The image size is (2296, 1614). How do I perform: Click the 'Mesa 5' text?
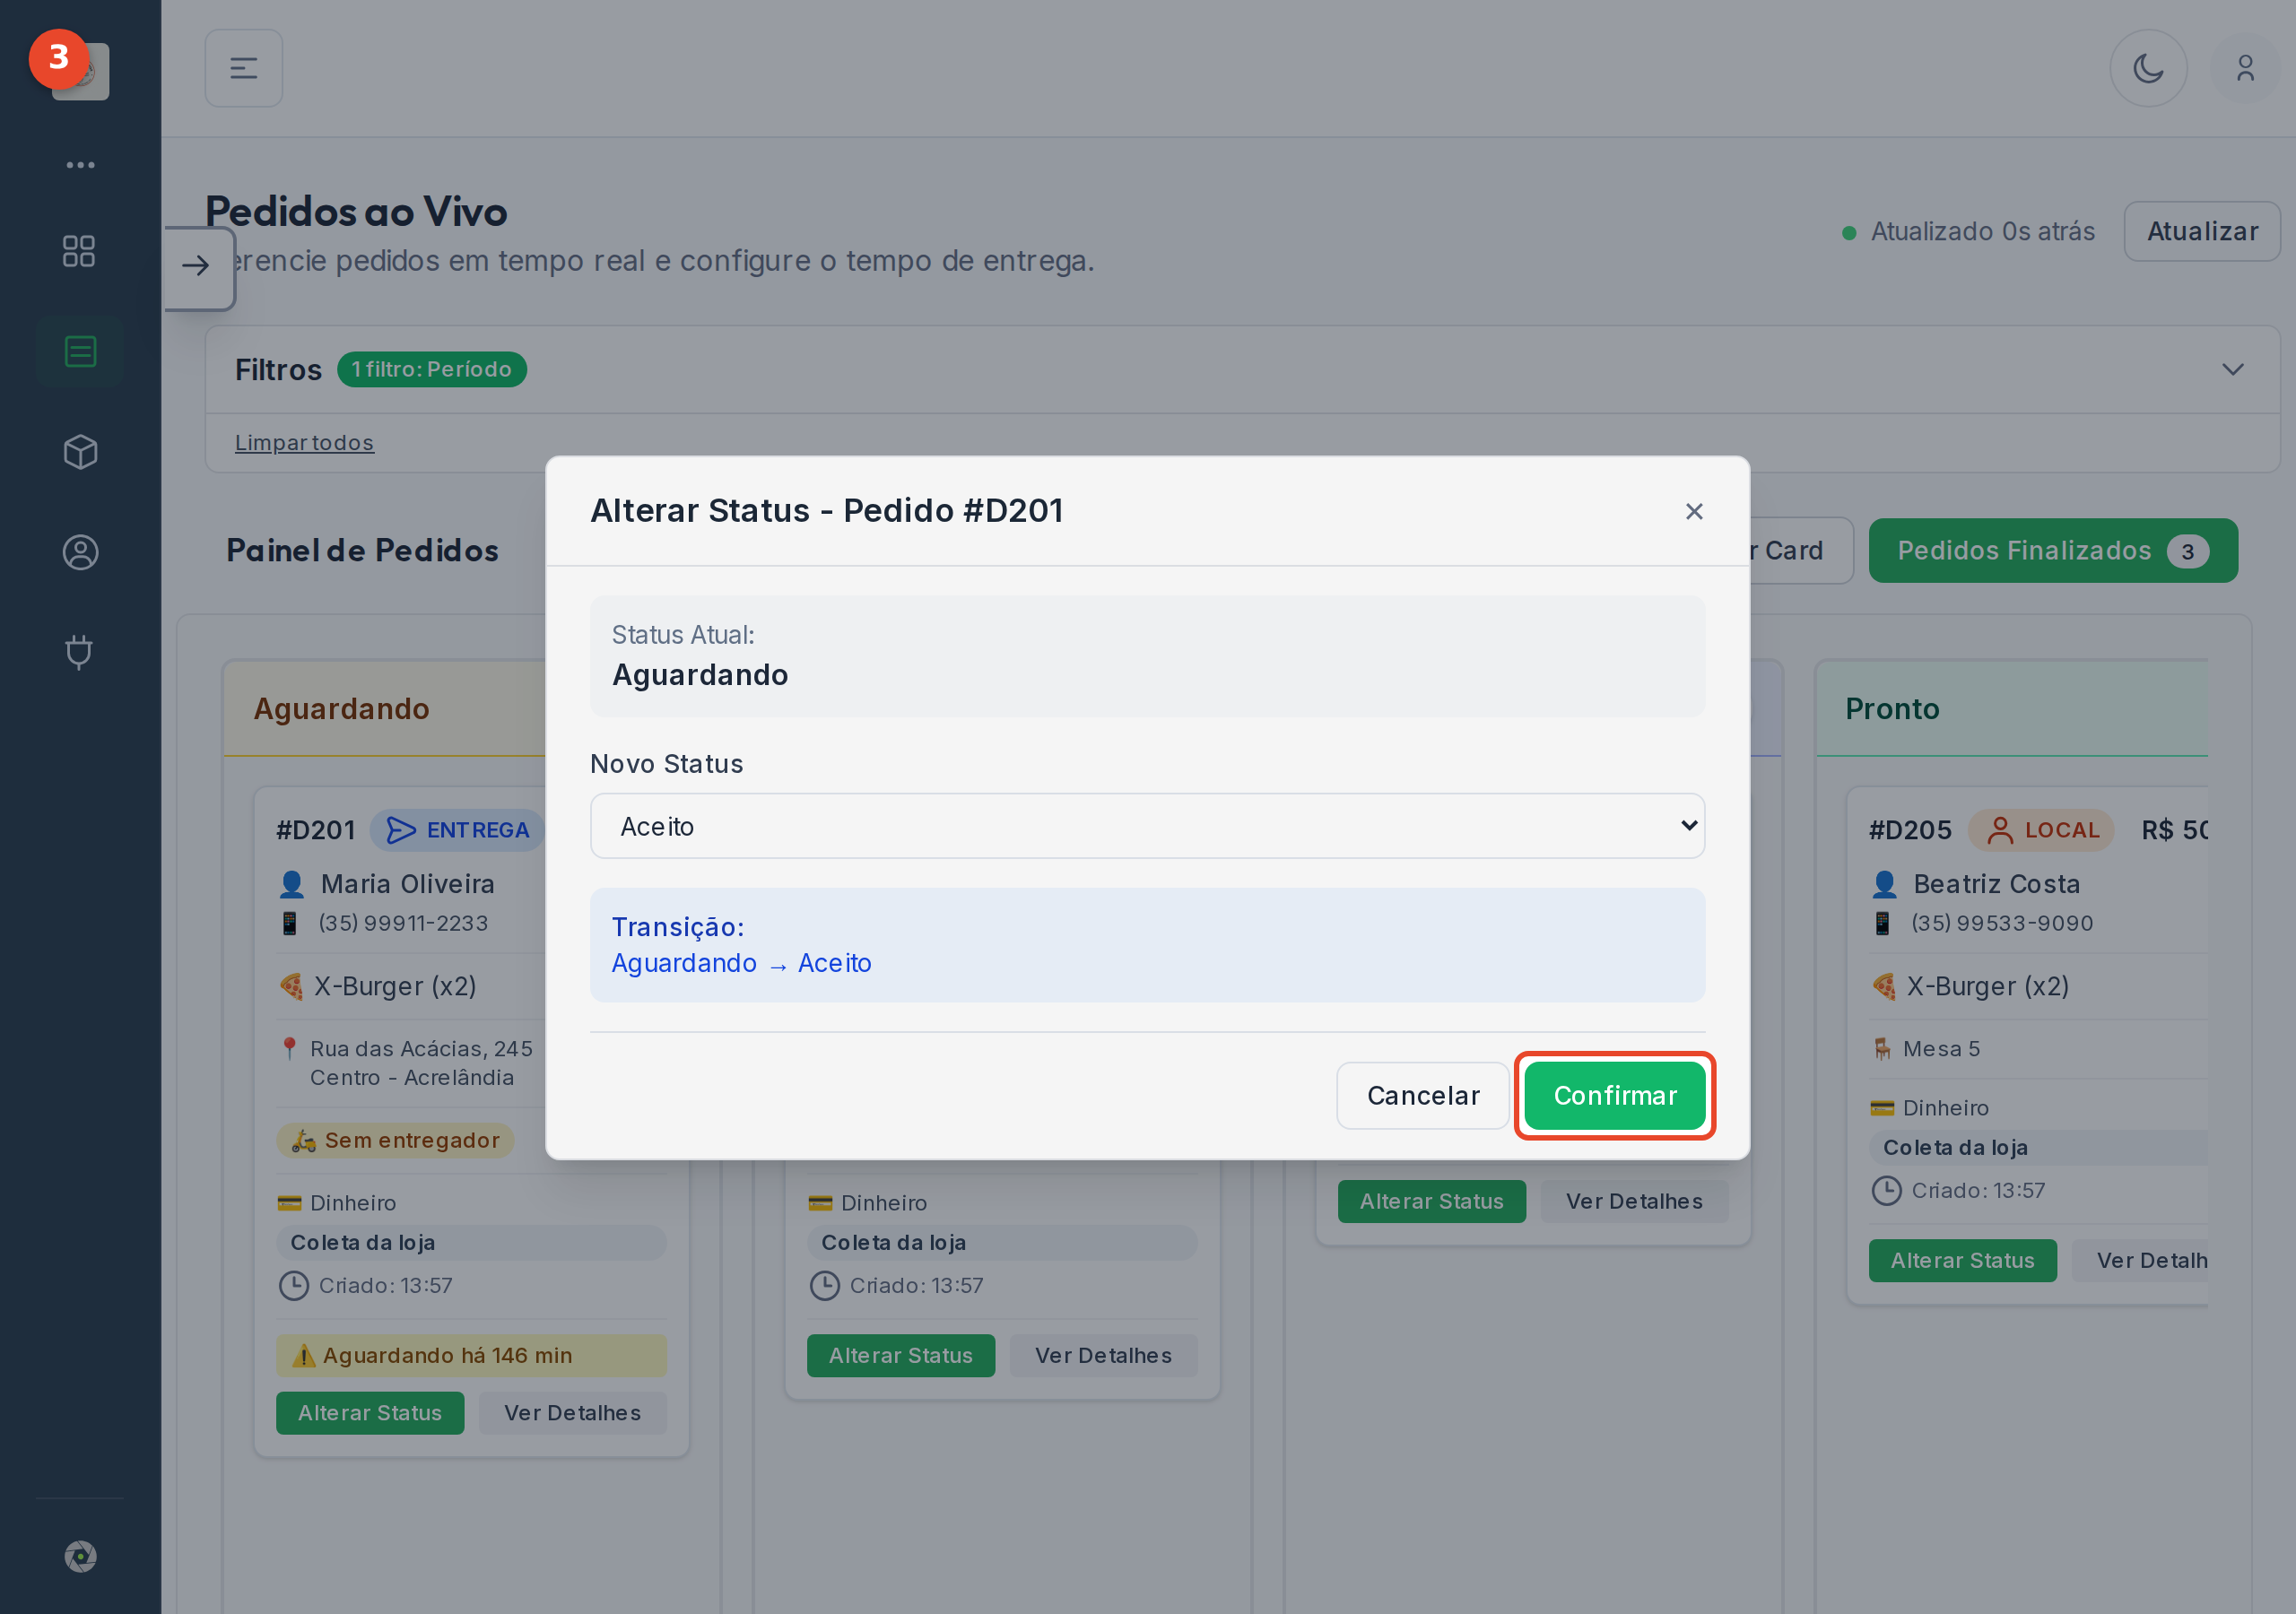[1941, 1049]
